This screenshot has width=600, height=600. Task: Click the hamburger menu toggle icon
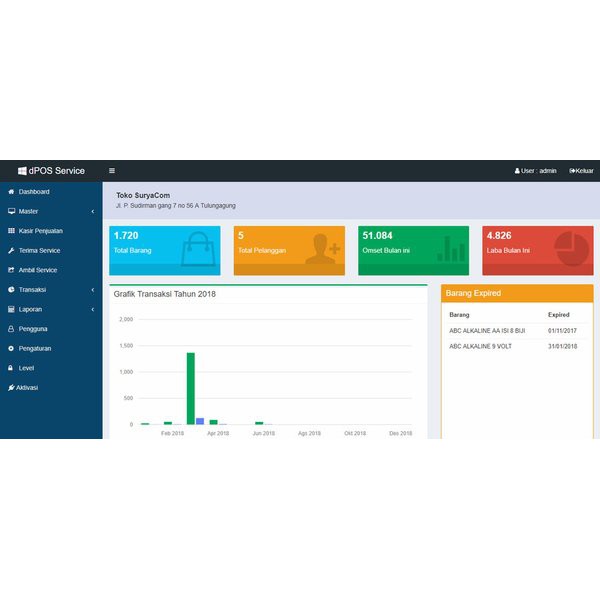[x=112, y=171]
